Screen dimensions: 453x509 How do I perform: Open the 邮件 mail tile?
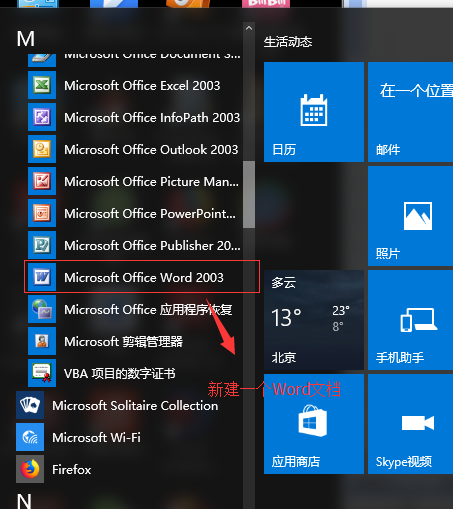pos(410,112)
